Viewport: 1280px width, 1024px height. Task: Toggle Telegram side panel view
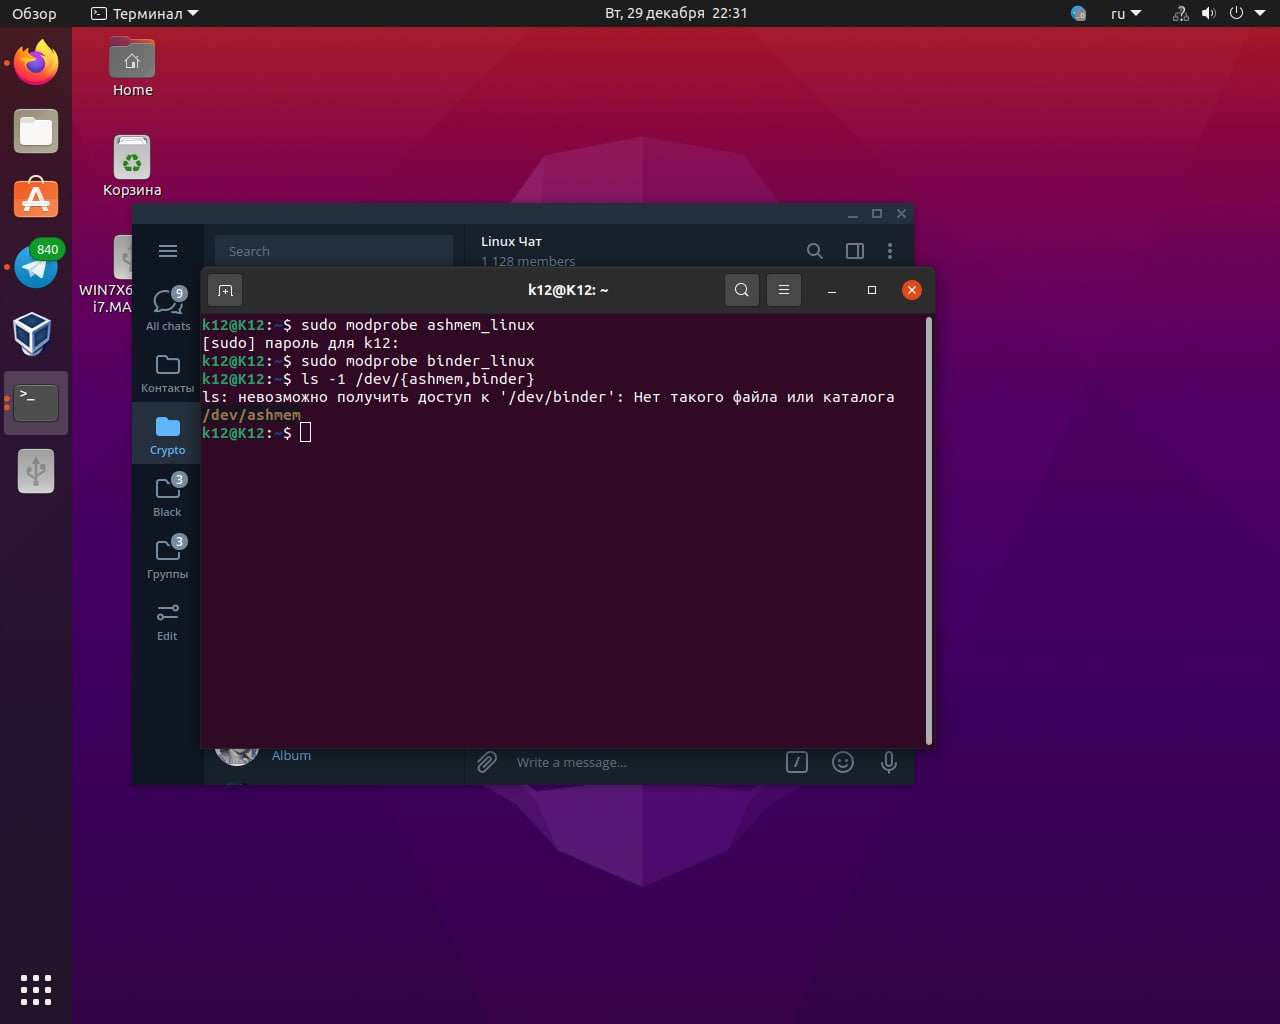(854, 251)
